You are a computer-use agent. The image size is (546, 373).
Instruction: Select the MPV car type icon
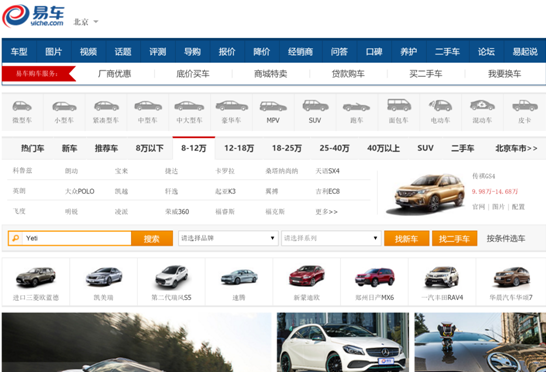273,106
